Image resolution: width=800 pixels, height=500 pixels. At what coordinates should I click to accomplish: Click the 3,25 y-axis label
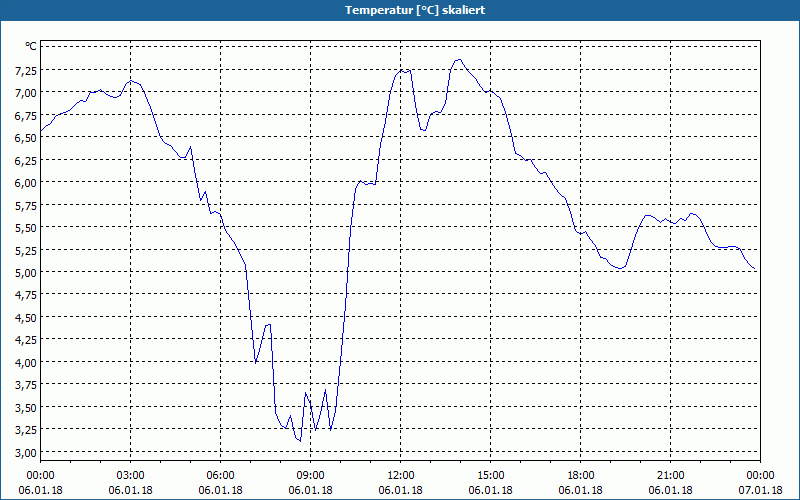26,430
